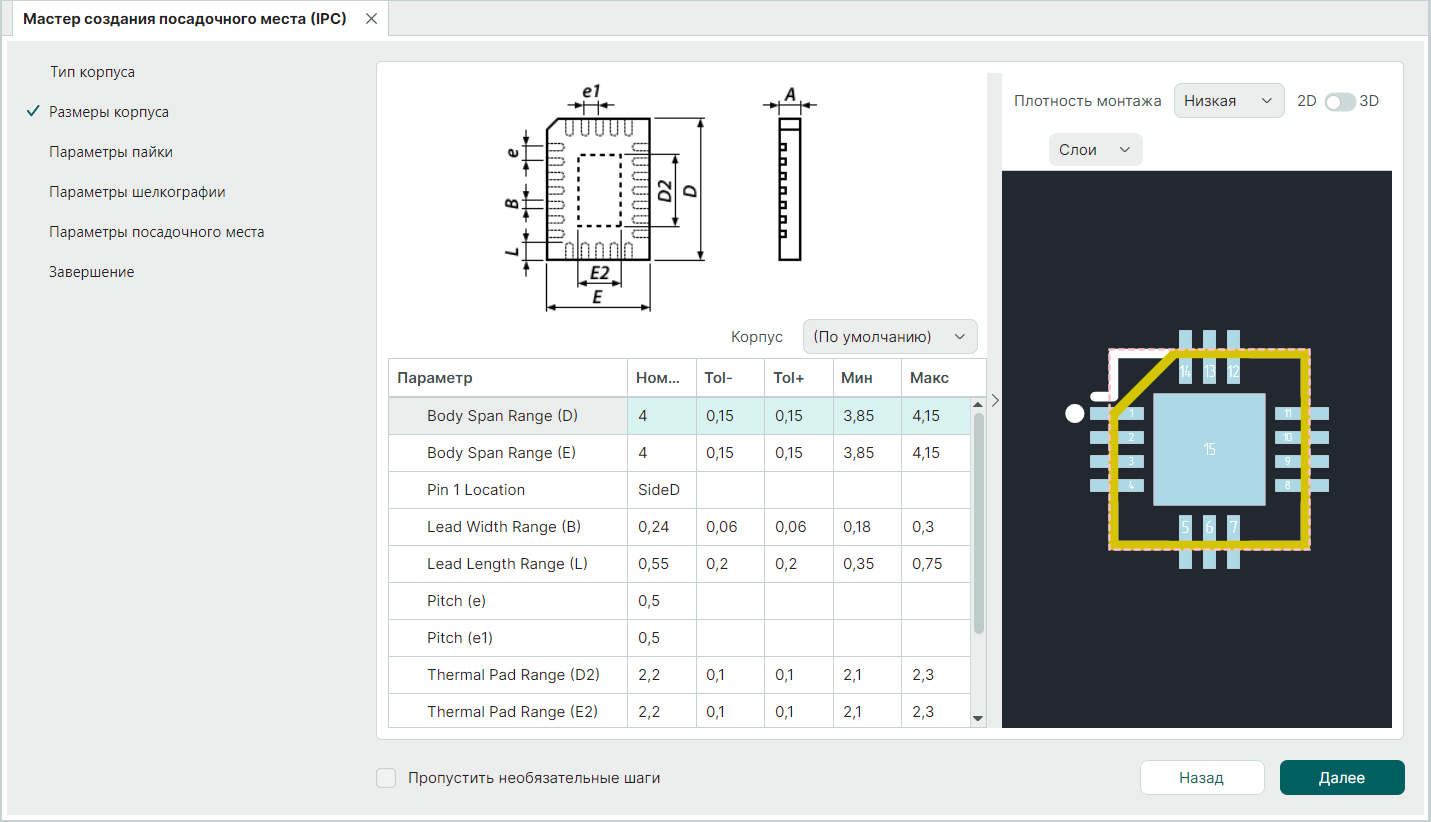Click pad 13 in the footprint preview

tap(1209, 369)
